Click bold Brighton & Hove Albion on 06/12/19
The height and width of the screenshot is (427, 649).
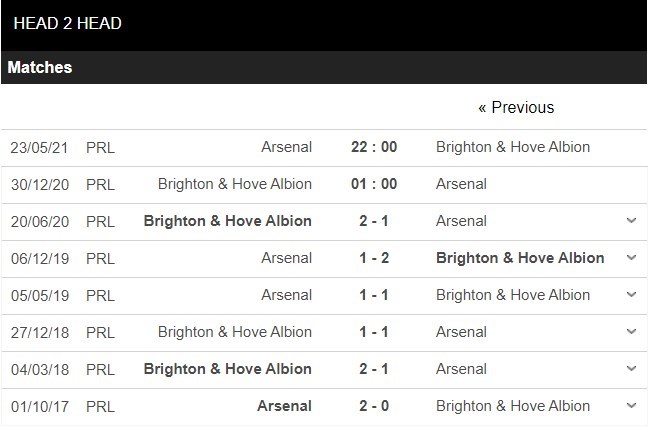[x=520, y=258]
